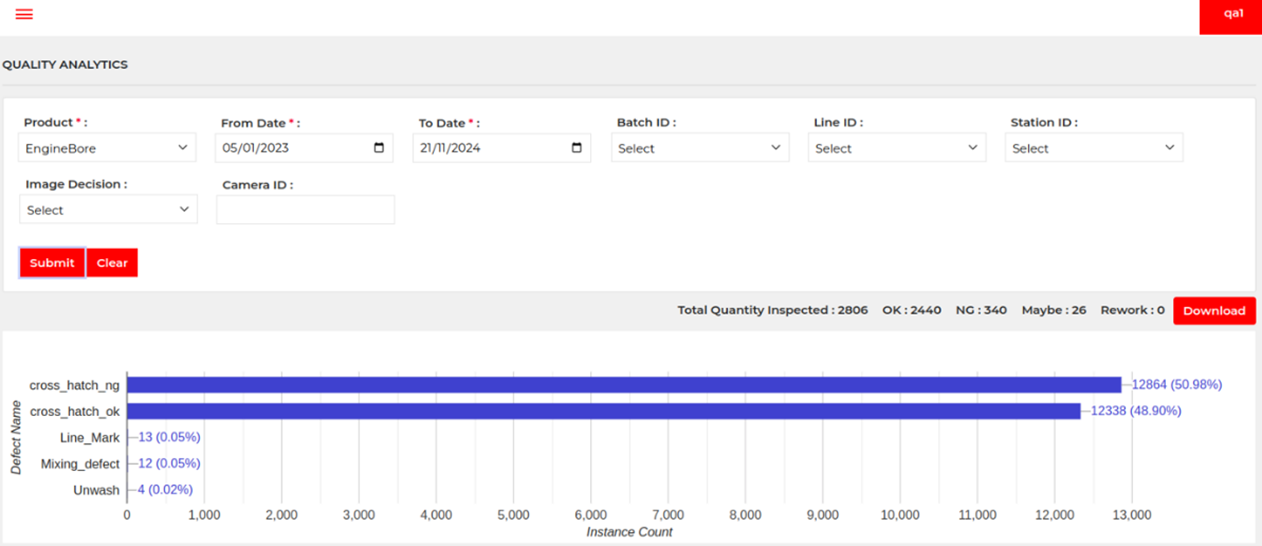Click the 12864 (50.98%) value label
This screenshot has width=1262, height=546.
click(1177, 385)
